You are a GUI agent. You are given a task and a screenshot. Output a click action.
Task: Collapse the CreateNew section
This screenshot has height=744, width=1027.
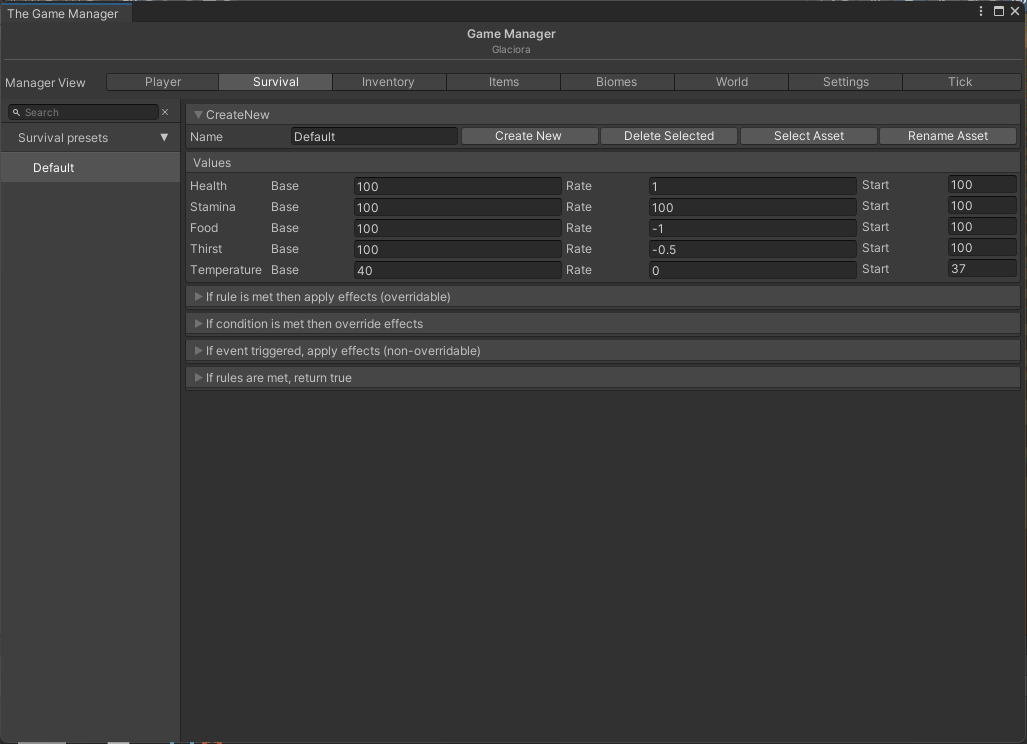[199, 115]
